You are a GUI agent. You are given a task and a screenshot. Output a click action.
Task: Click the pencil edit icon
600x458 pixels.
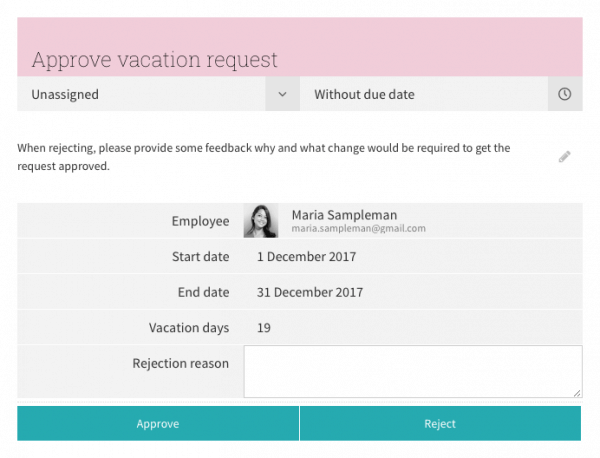coord(565,157)
